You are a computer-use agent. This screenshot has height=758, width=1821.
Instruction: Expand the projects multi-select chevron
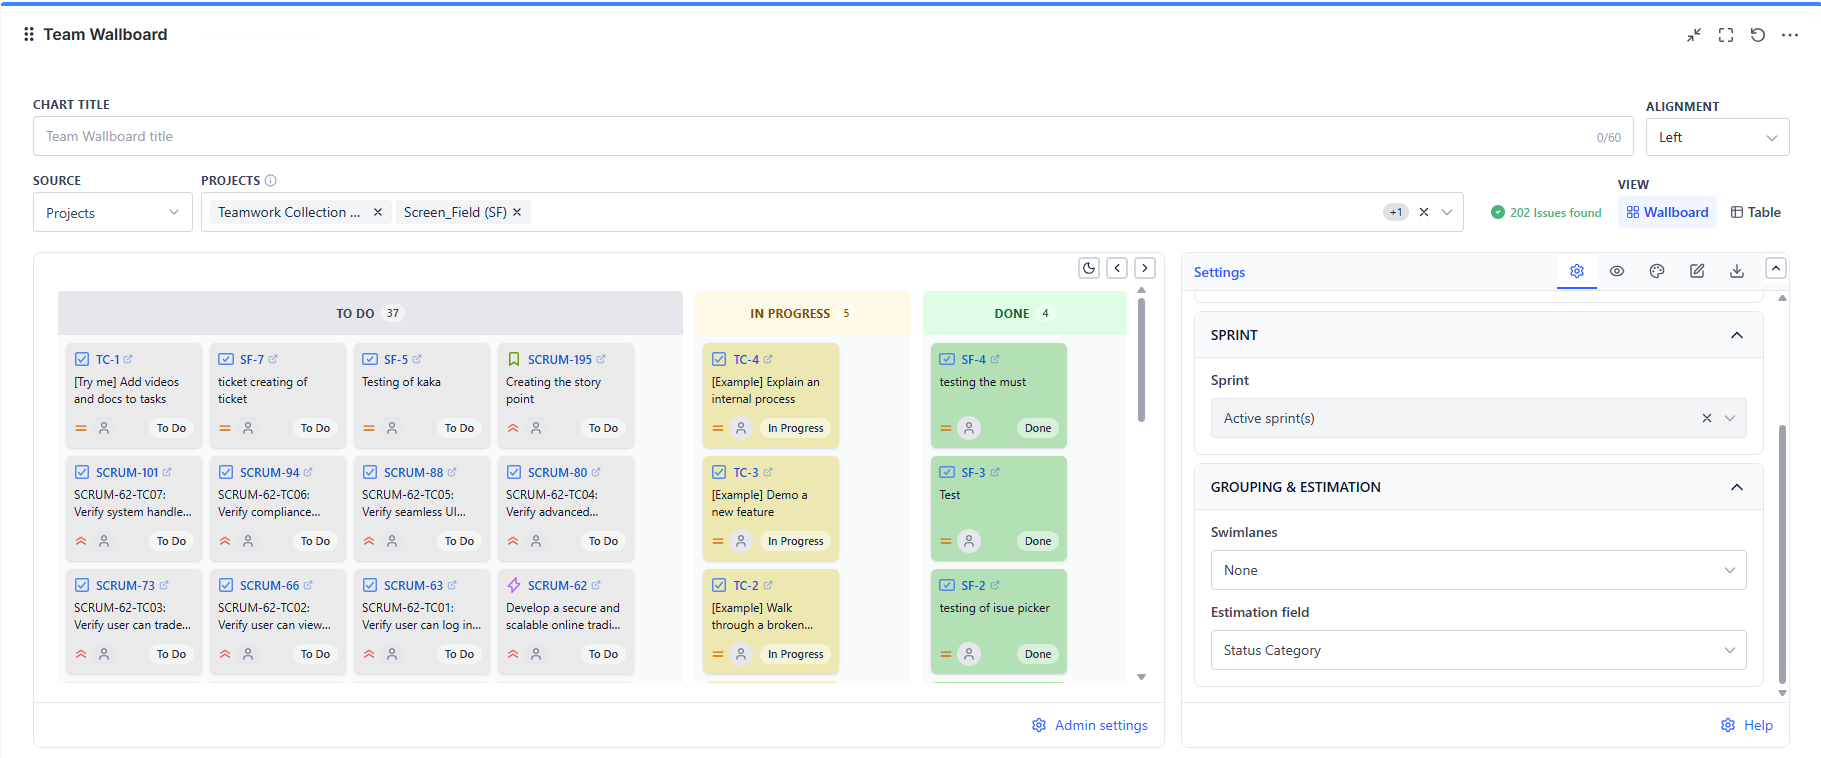[x=1447, y=212]
